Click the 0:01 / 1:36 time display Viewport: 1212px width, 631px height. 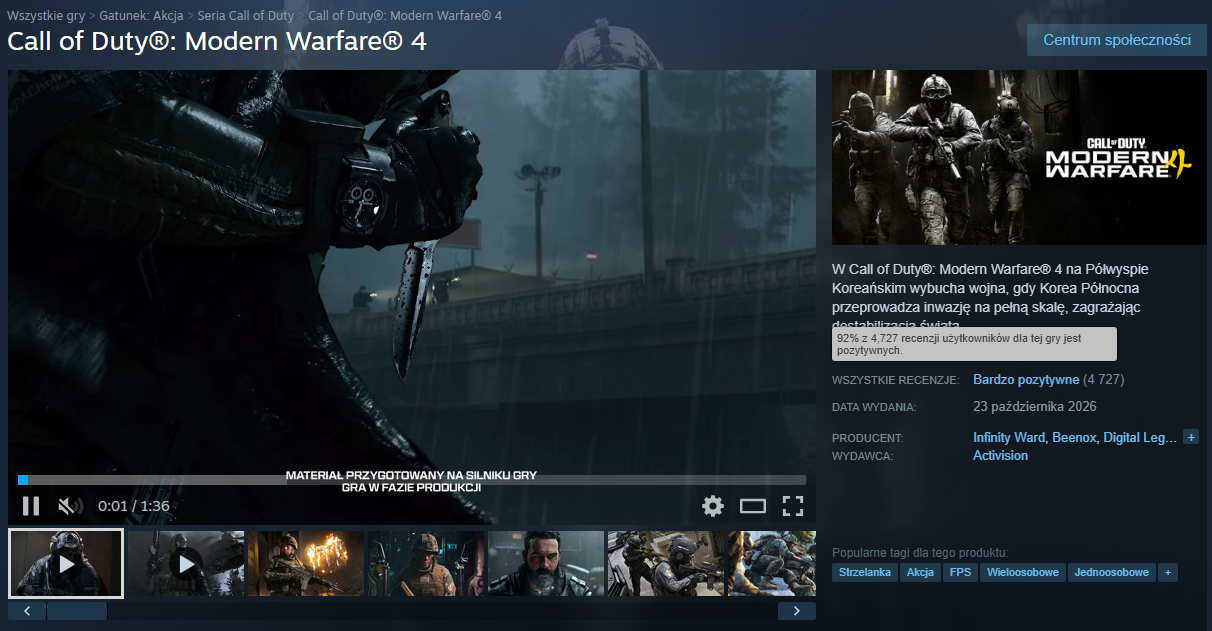click(134, 506)
